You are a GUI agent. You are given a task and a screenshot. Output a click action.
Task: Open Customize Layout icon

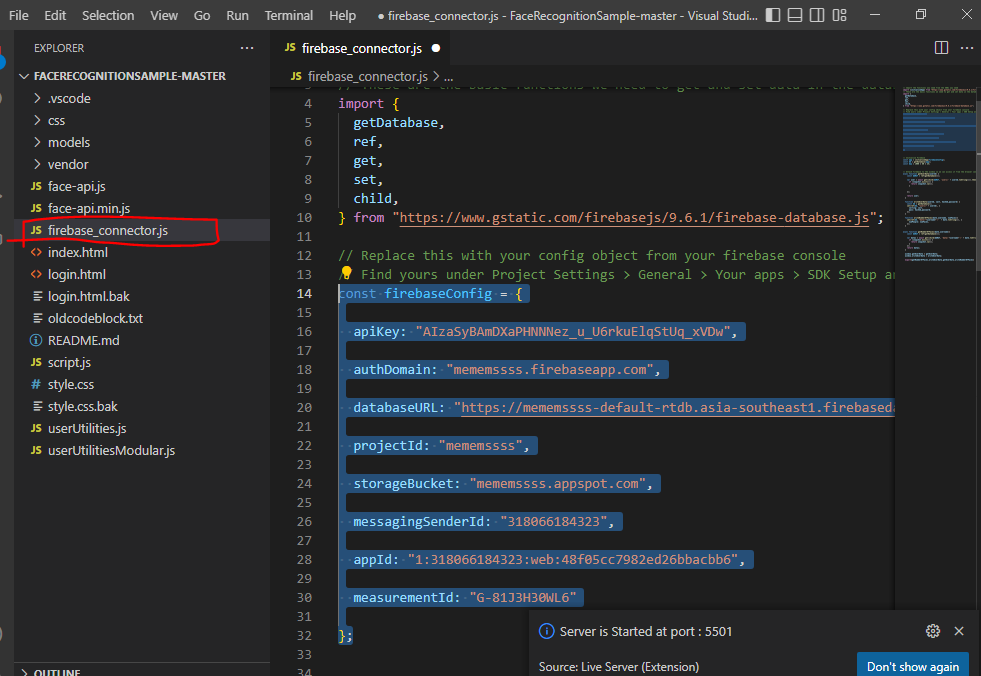click(840, 15)
